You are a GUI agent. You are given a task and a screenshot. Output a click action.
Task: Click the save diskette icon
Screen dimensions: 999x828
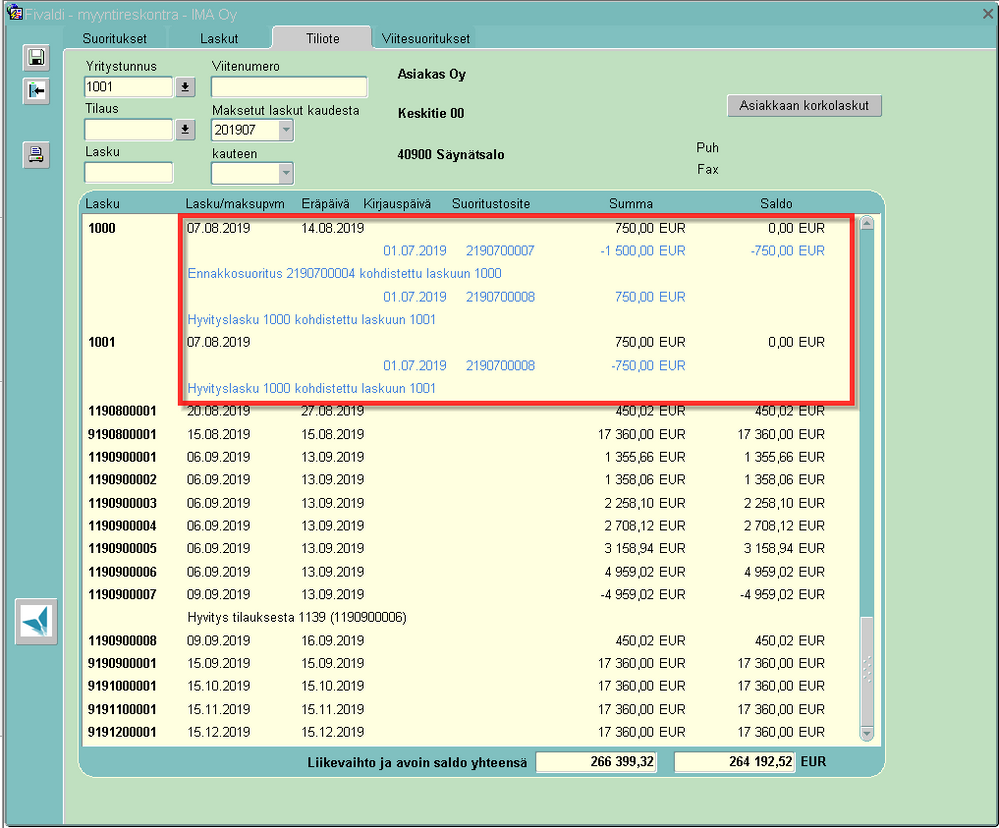coord(36,58)
